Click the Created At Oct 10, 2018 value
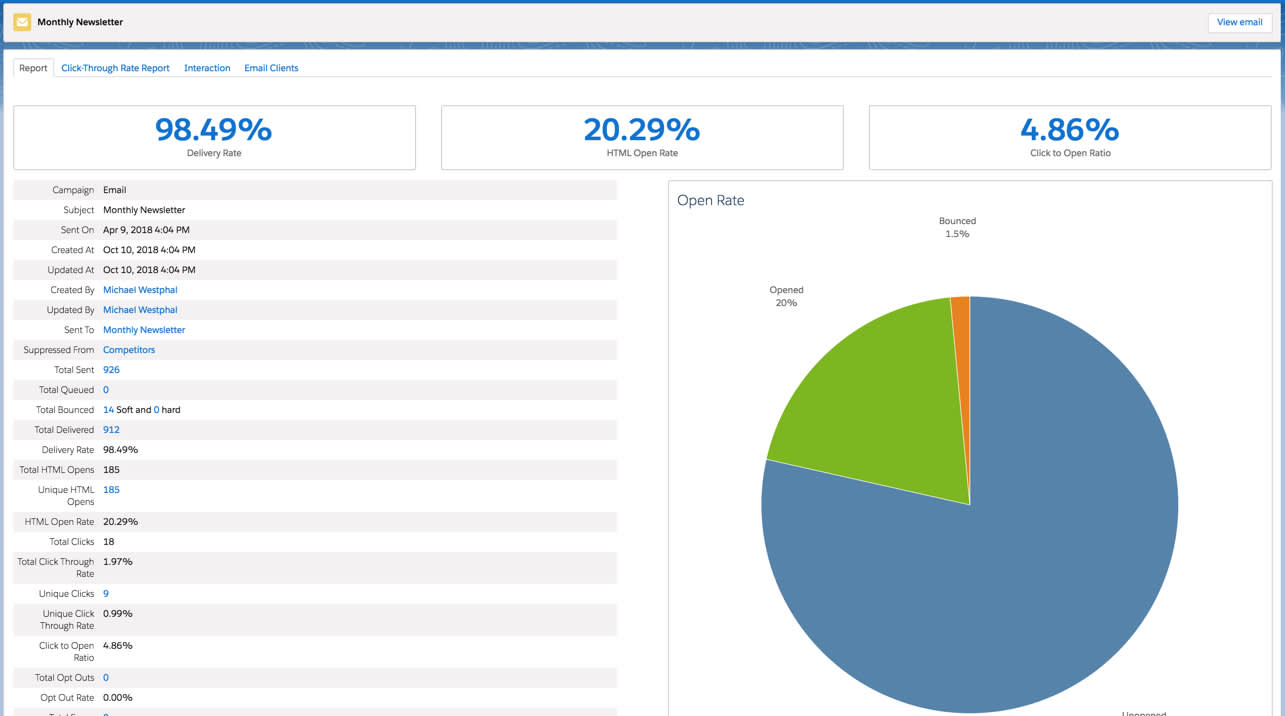Viewport: 1285px width, 716px height. click(x=149, y=250)
